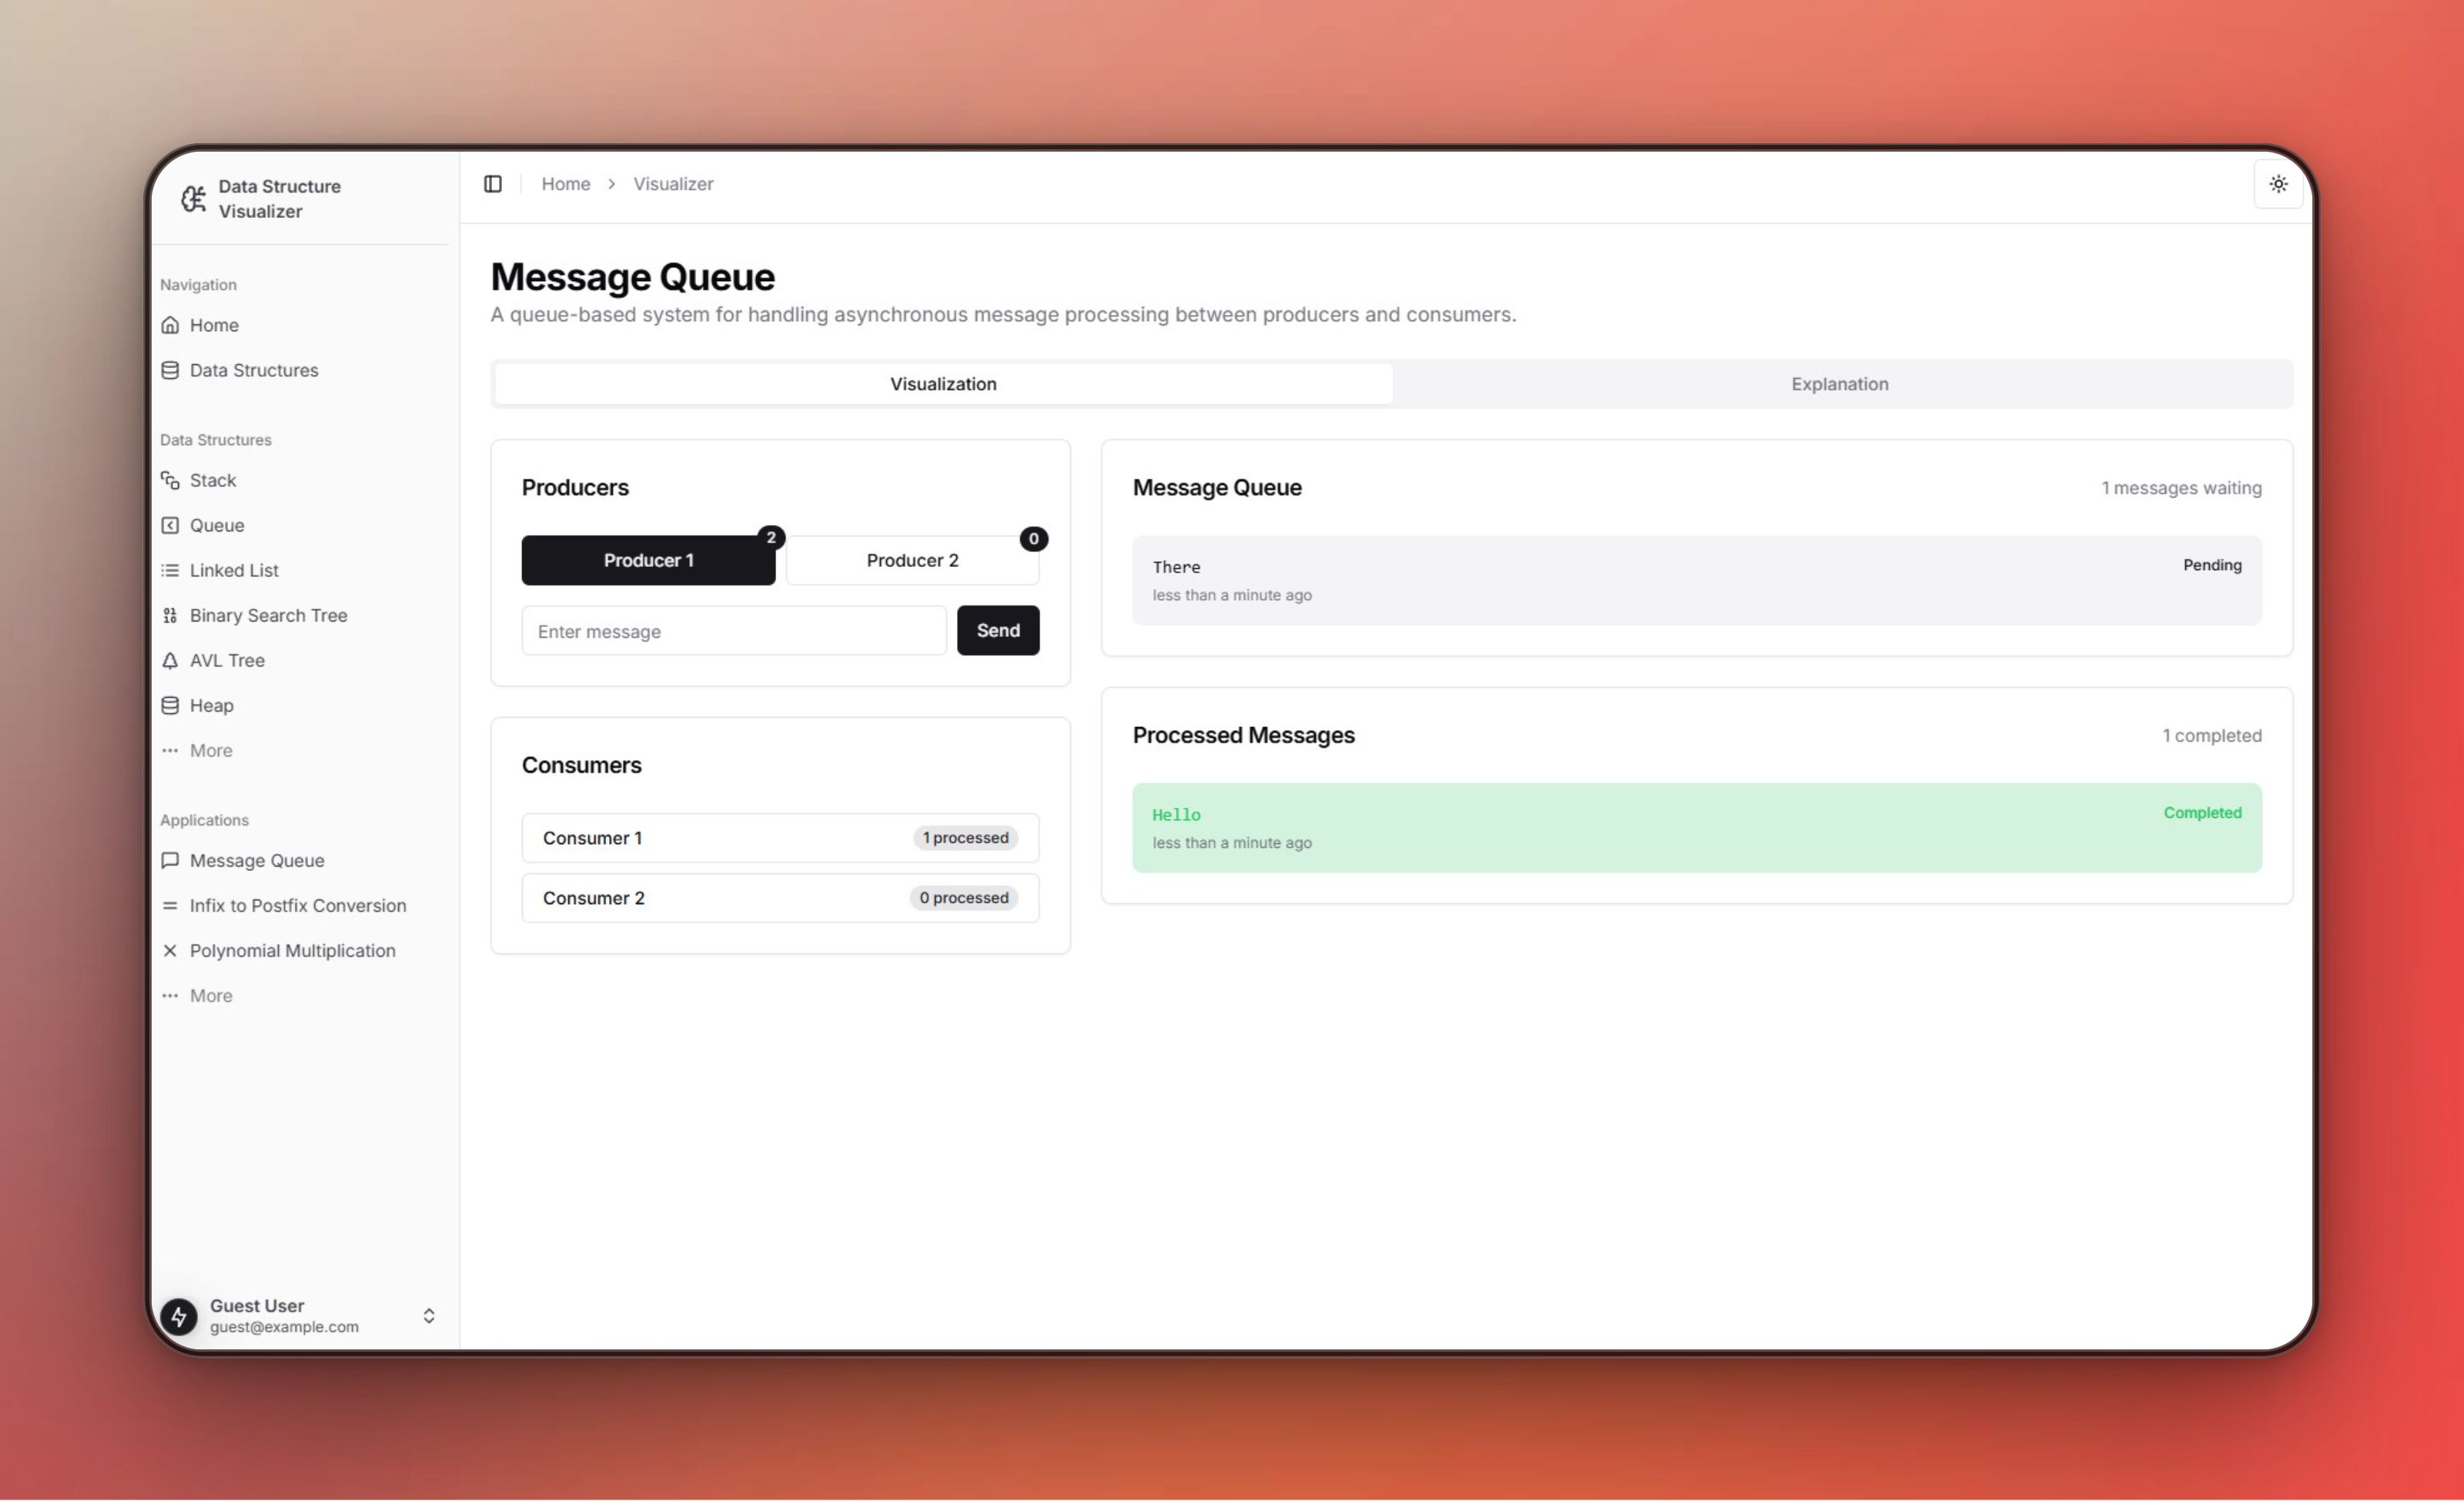Open the Linked List icon

[170, 570]
